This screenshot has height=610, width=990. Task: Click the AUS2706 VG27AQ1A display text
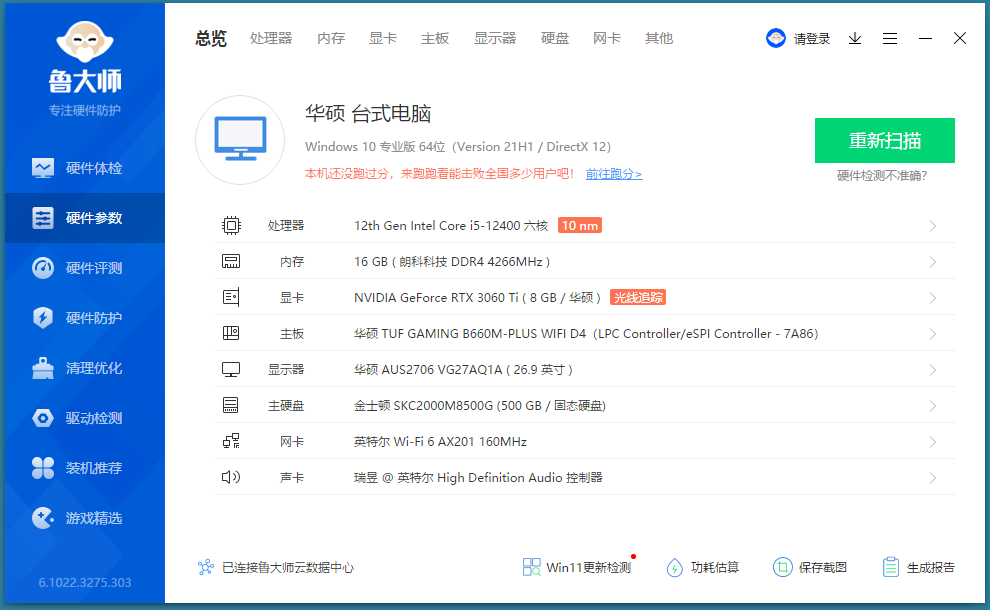click(463, 369)
